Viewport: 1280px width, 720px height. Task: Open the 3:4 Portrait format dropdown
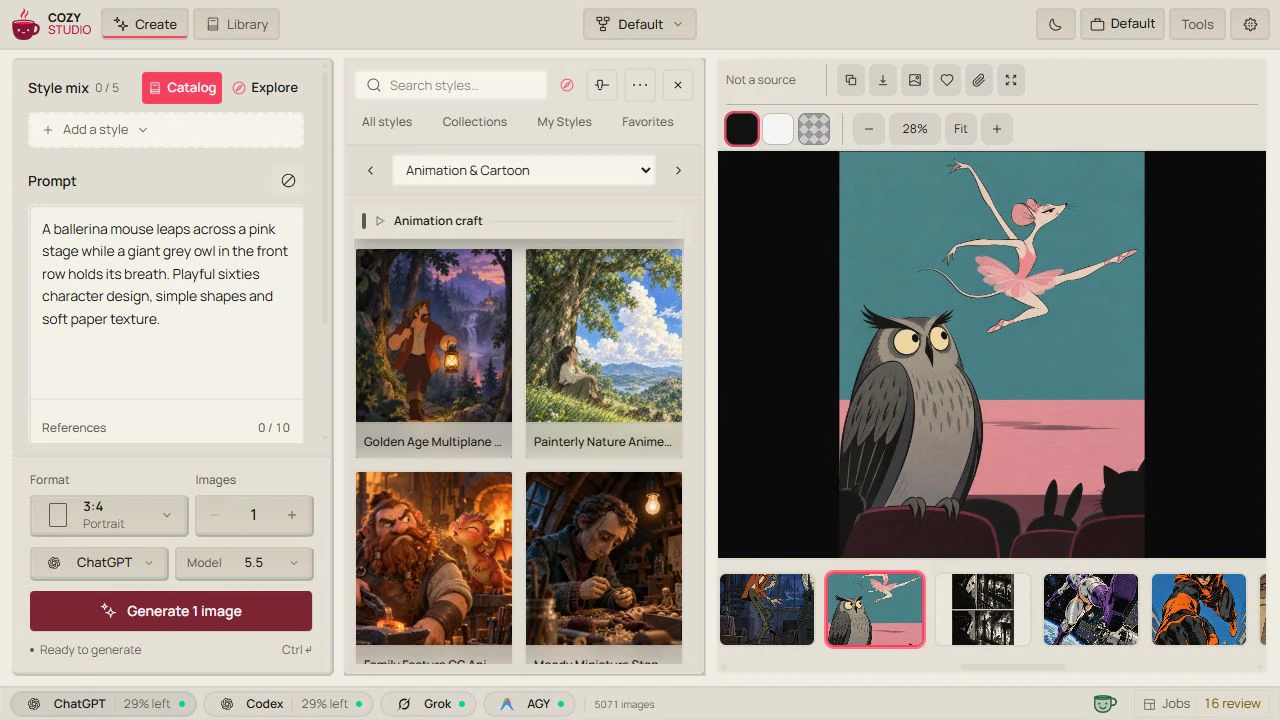point(109,515)
